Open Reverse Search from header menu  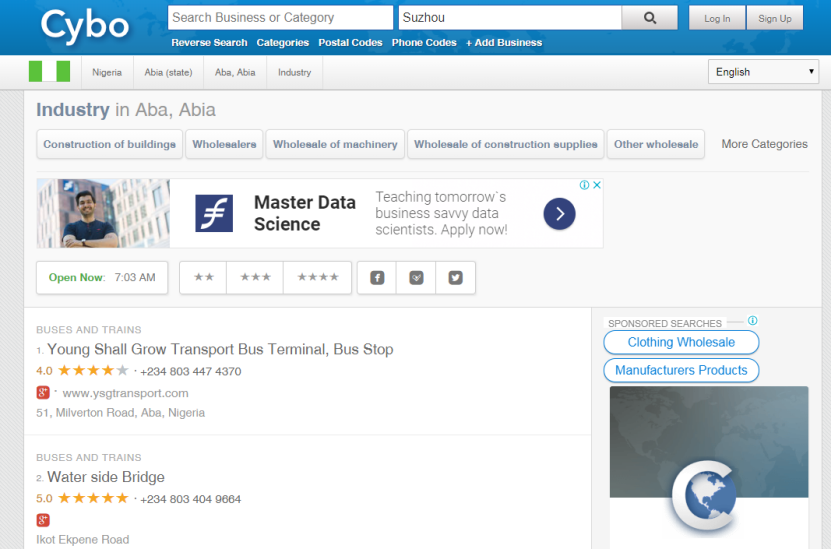[x=209, y=43]
